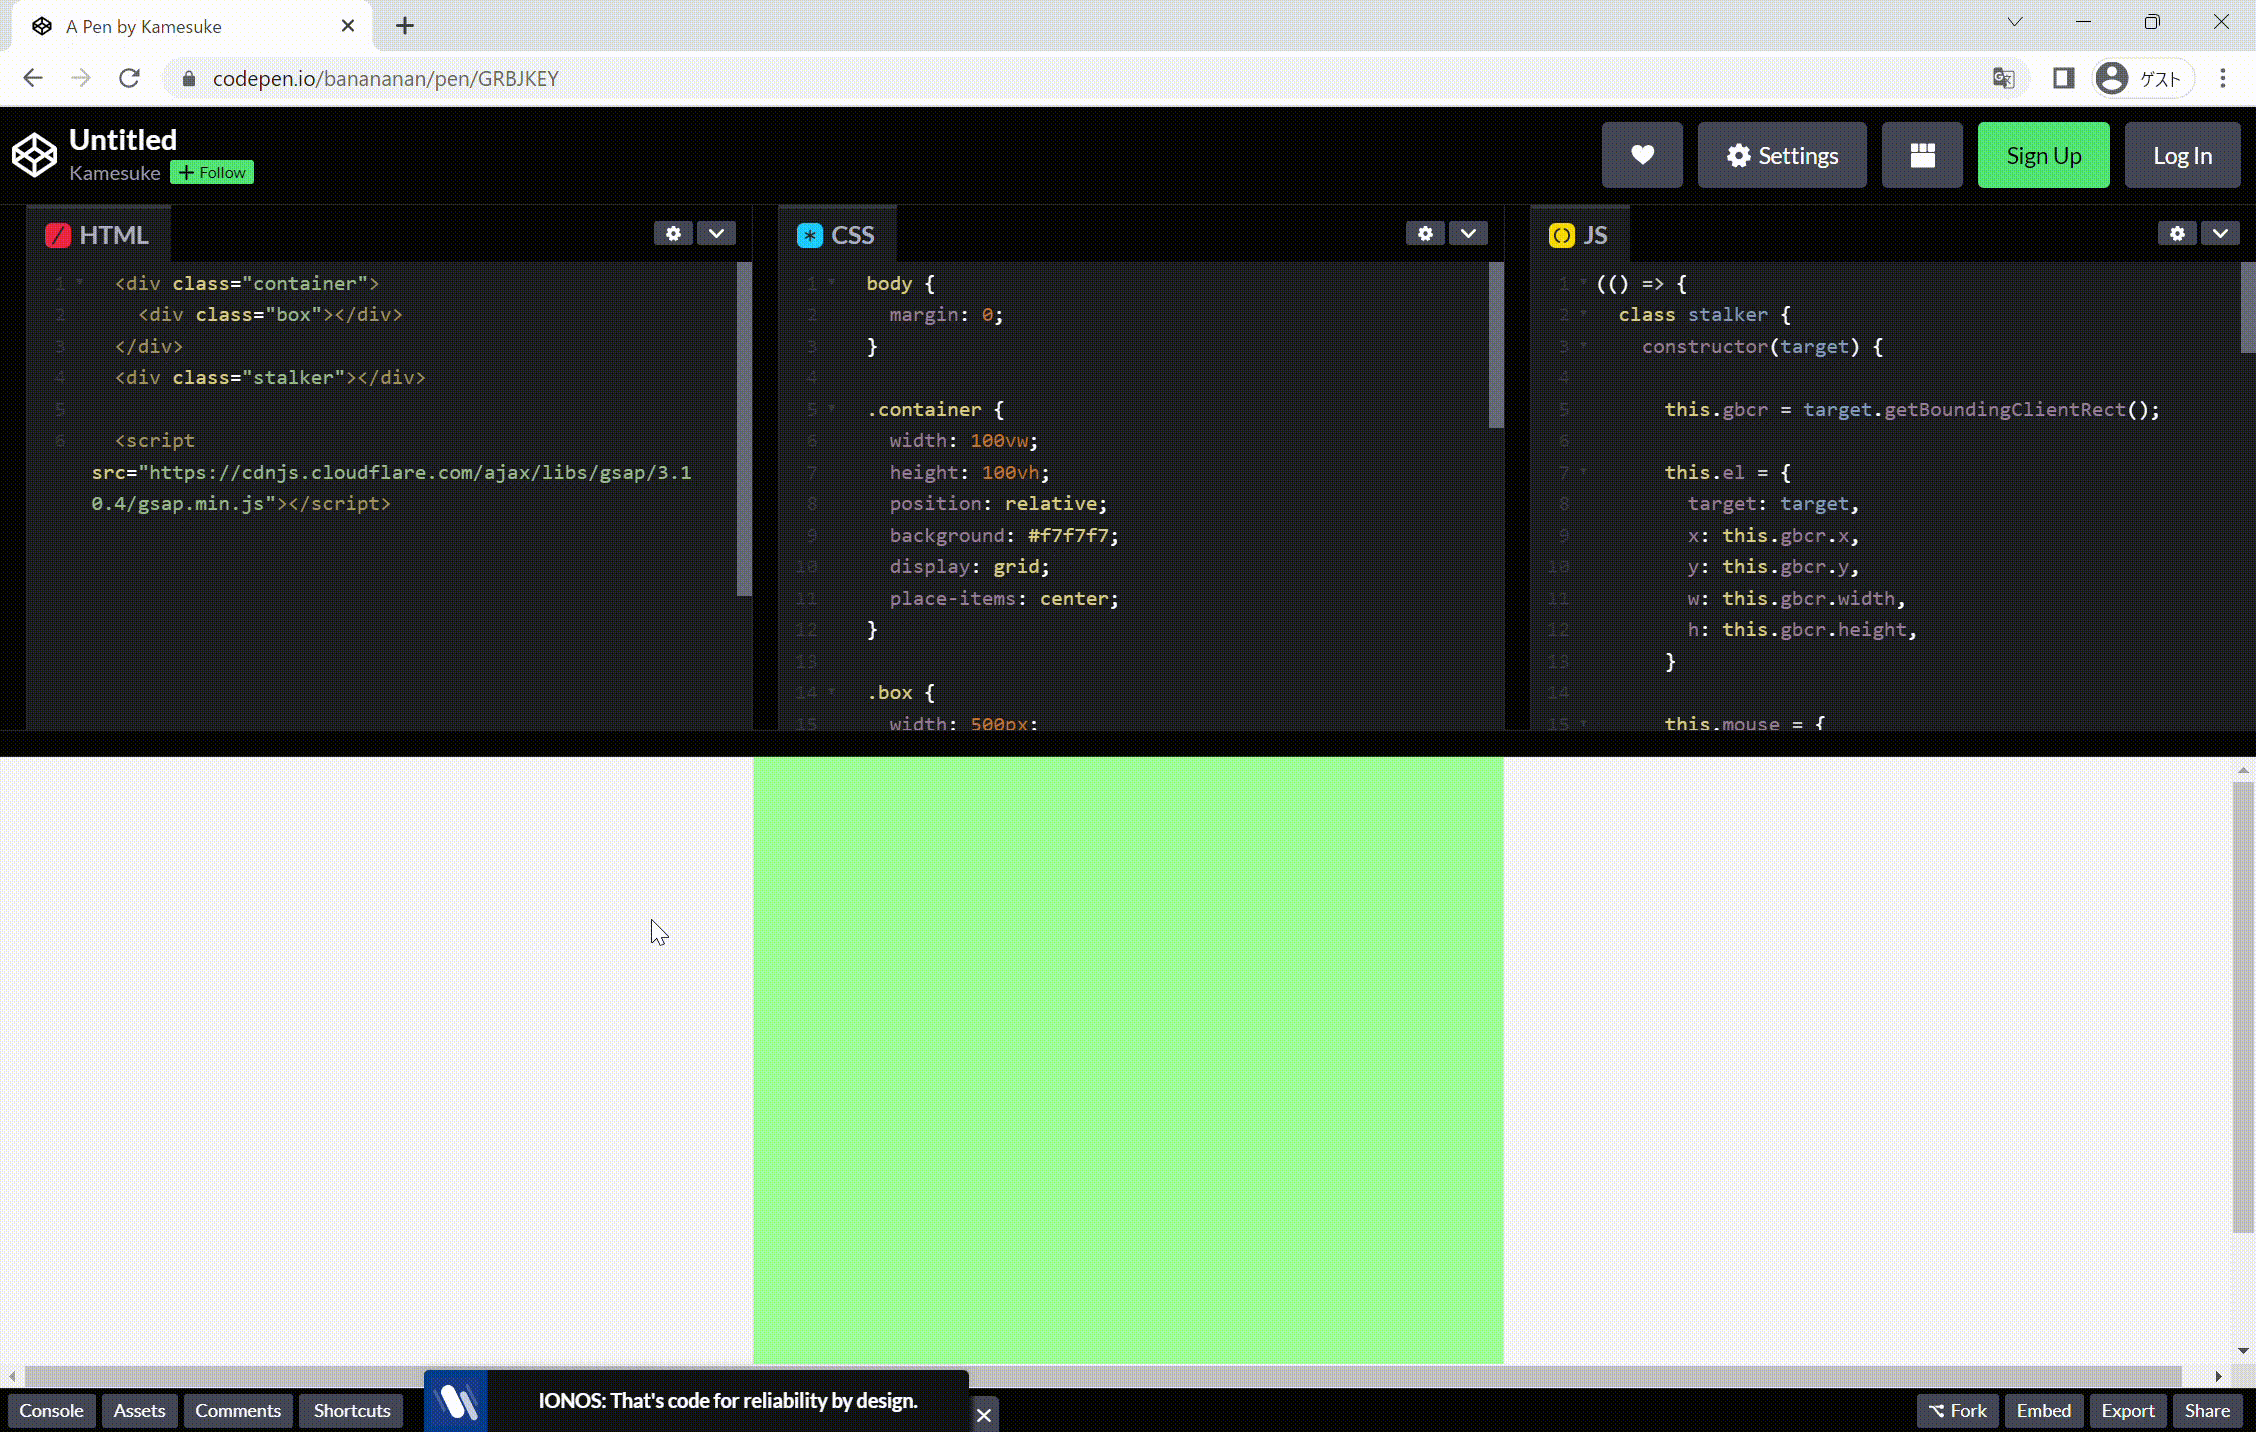Screen dimensions: 2256x1432
Task: Close the IONOS ad banner
Action: 984,1415
